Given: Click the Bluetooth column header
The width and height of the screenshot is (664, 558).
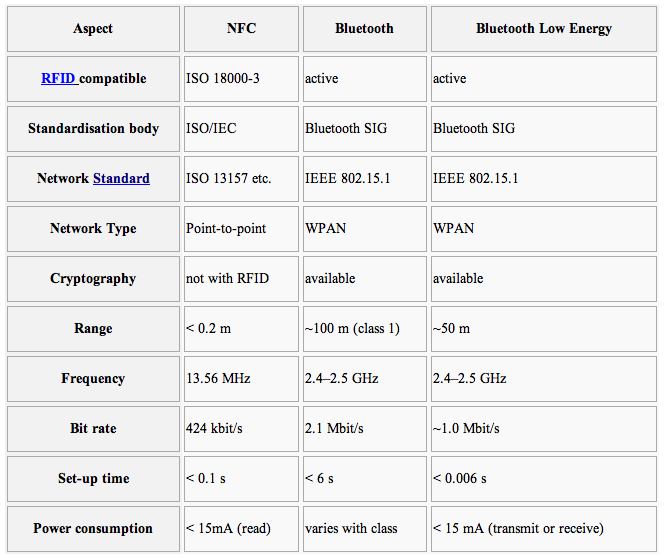Looking at the screenshot, I should [364, 29].
